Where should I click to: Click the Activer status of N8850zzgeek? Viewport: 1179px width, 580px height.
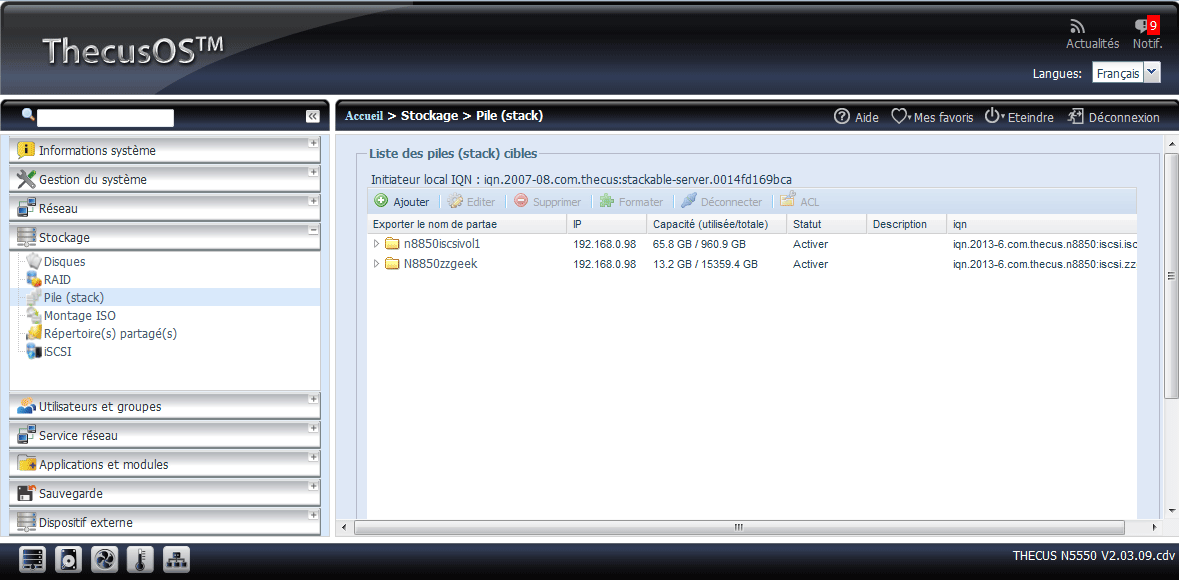[811, 264]
